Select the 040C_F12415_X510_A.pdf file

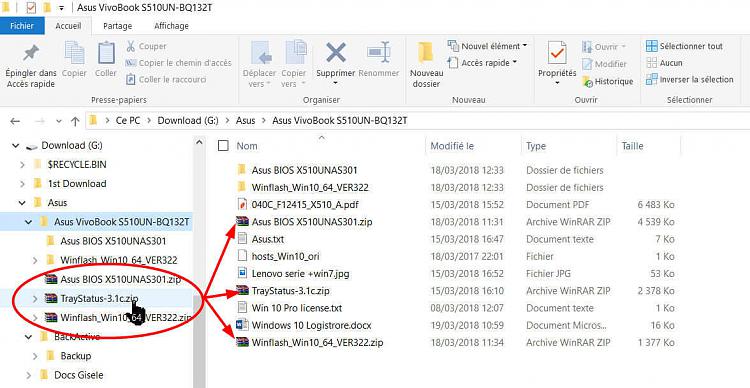[305, 205]
